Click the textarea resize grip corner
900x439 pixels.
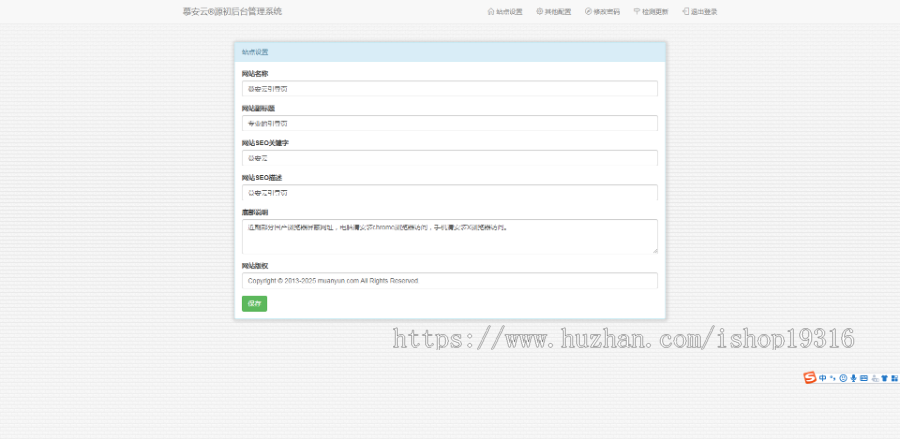655,251
